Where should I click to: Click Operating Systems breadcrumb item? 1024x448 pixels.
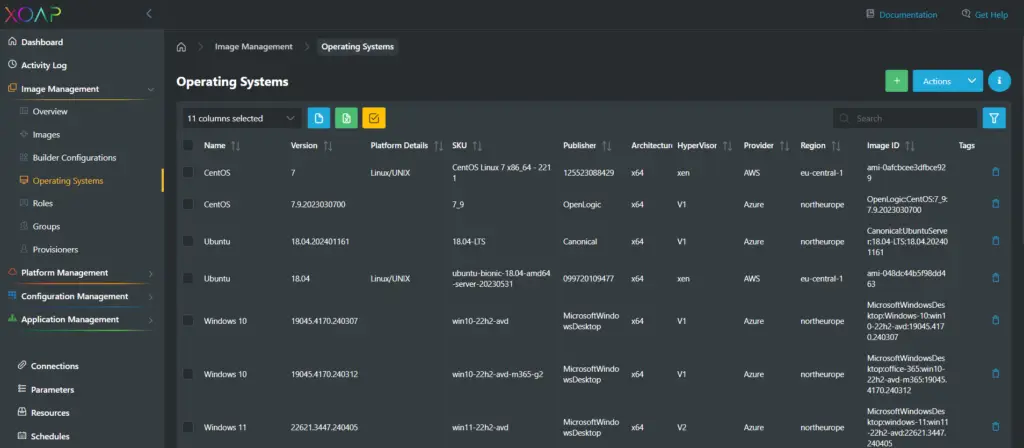tap(357, 47)
